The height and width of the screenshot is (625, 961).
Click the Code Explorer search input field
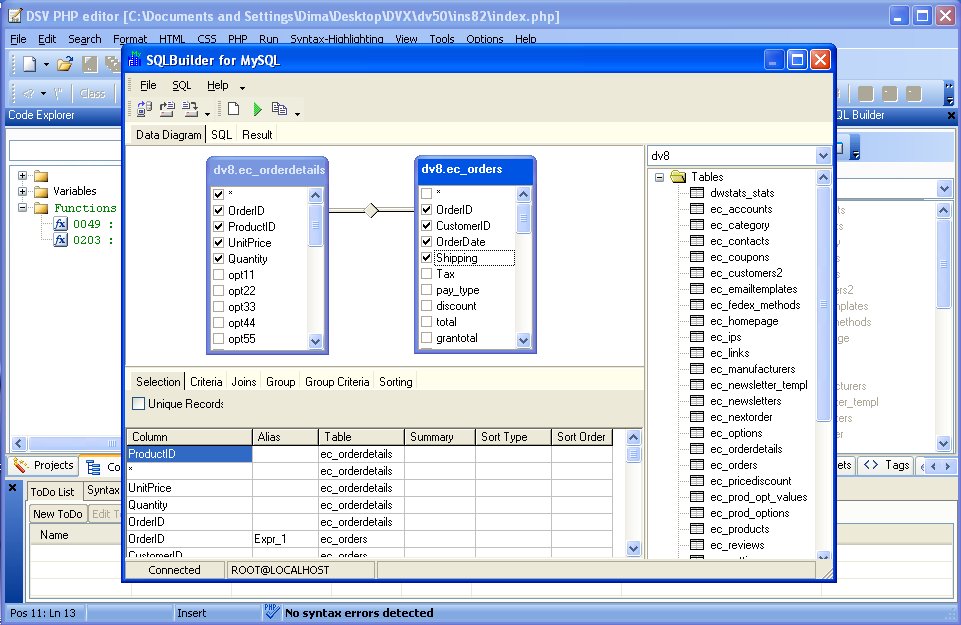(66, 150)
